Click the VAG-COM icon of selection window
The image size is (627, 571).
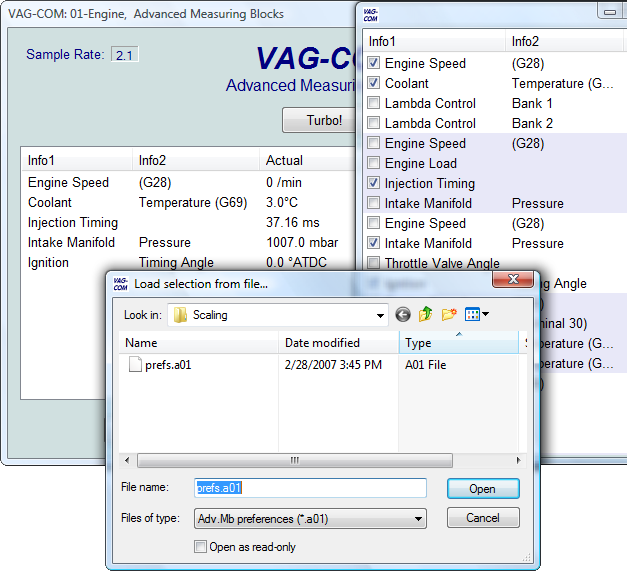click(370, 15)
